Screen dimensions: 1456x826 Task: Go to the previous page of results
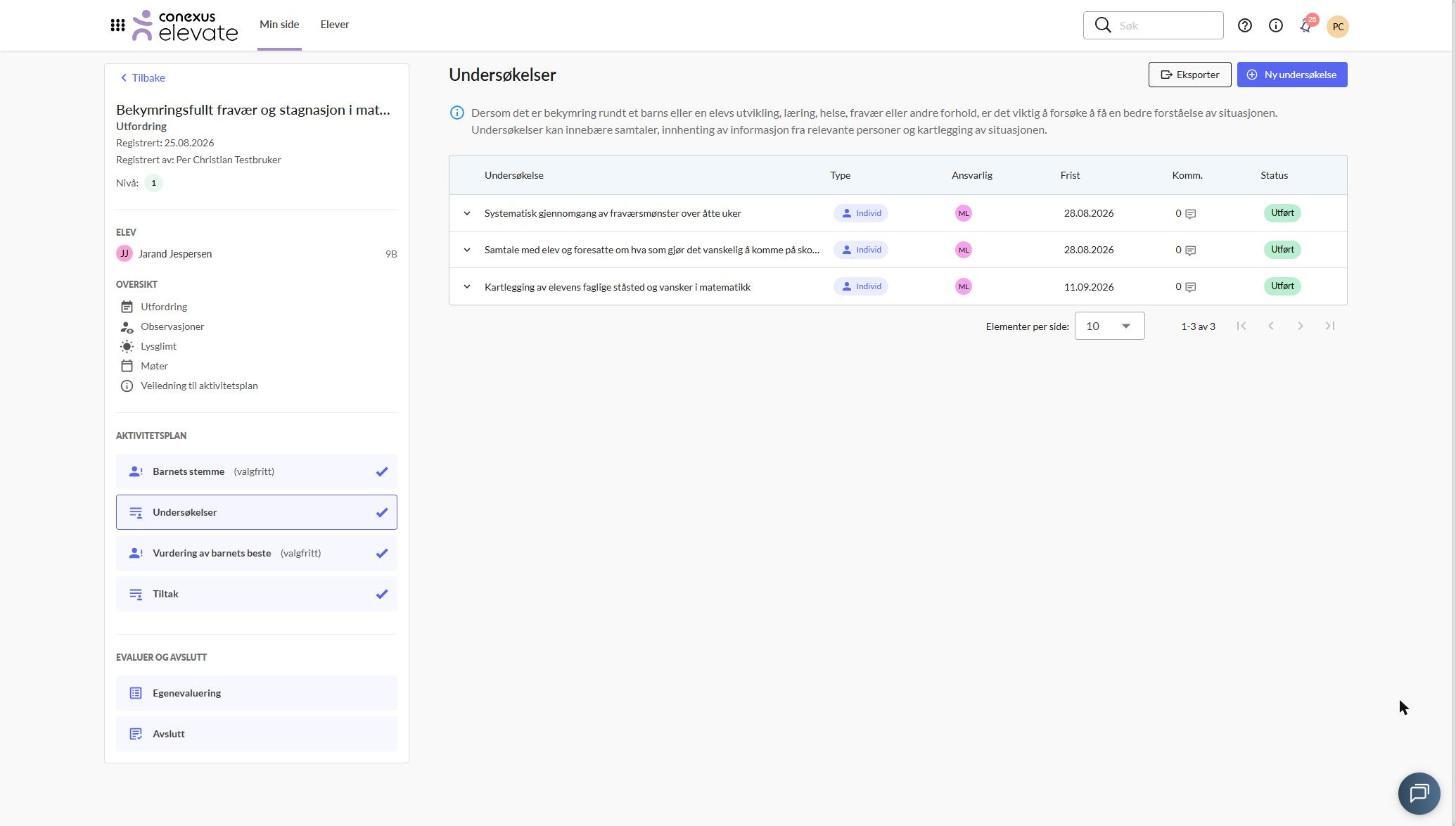pyautogui.click(x=1271, y=326)
